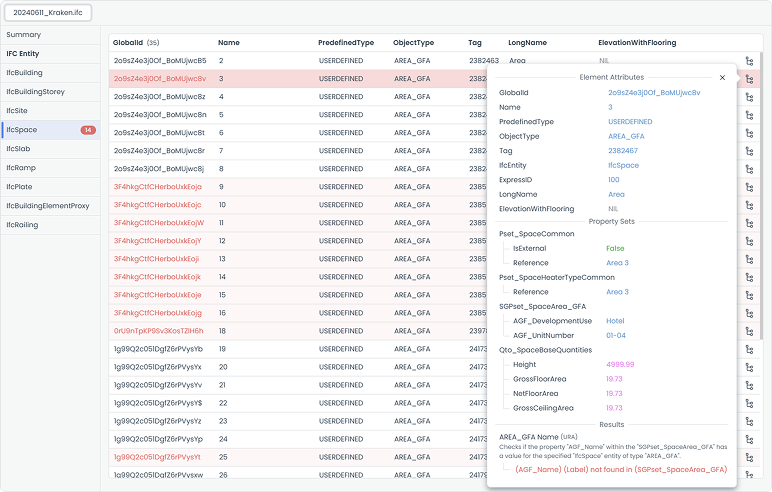Screen dimensions: 772x492
Task: Click the attributes icon for row named 19
Action: (749, 349)
